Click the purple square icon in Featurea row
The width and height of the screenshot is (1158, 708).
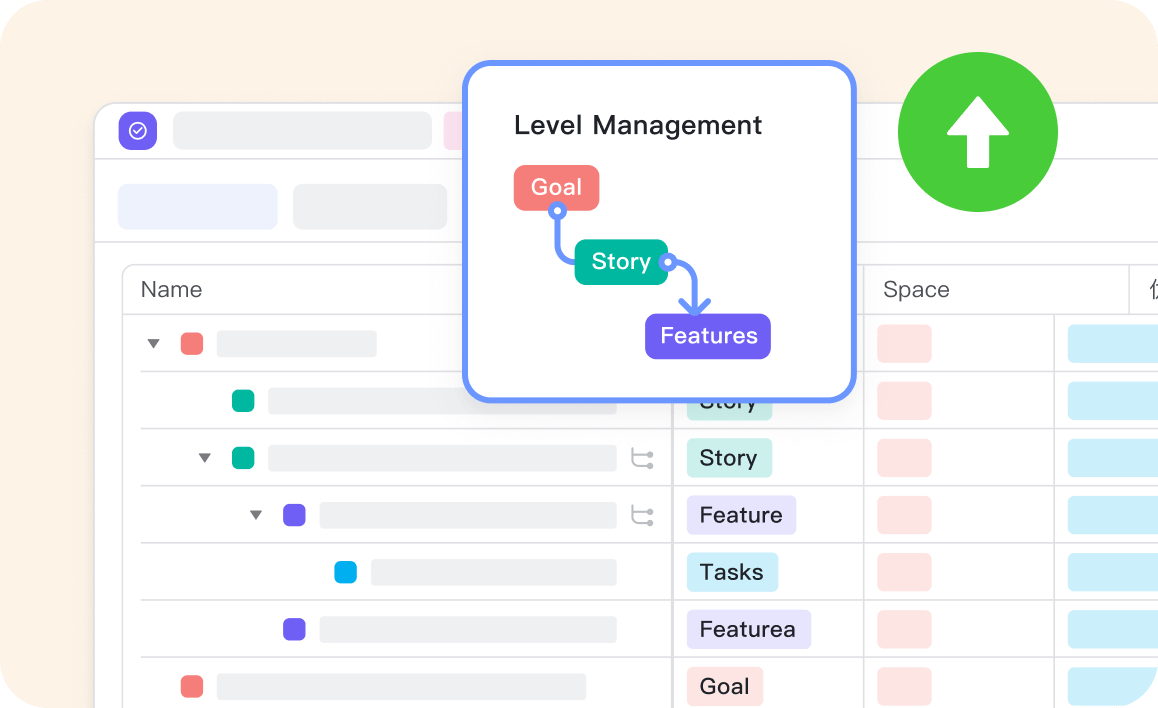pos(294,630)
